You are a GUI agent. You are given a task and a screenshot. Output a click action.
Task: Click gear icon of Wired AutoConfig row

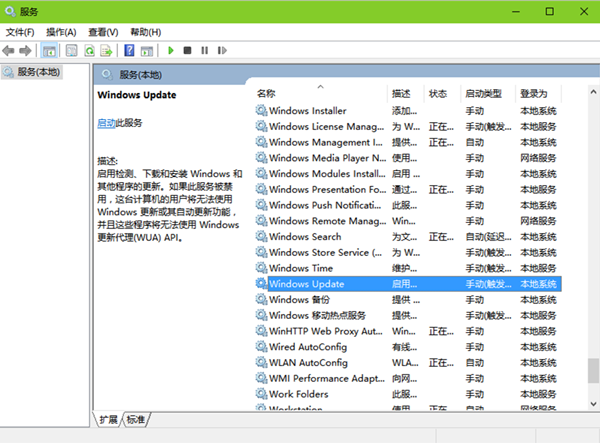[x=261, y=347]
